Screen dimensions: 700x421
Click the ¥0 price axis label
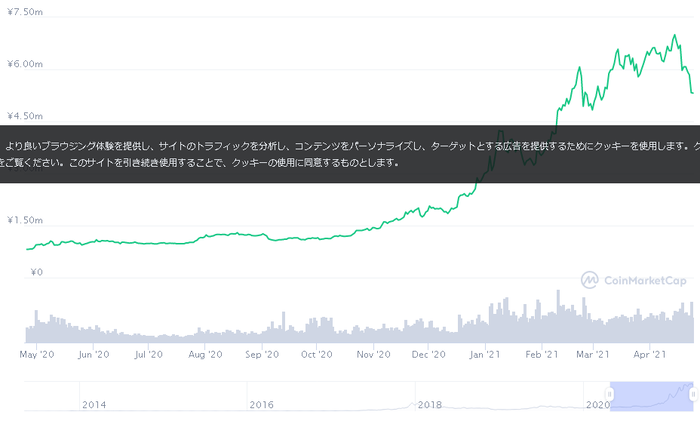37,272
